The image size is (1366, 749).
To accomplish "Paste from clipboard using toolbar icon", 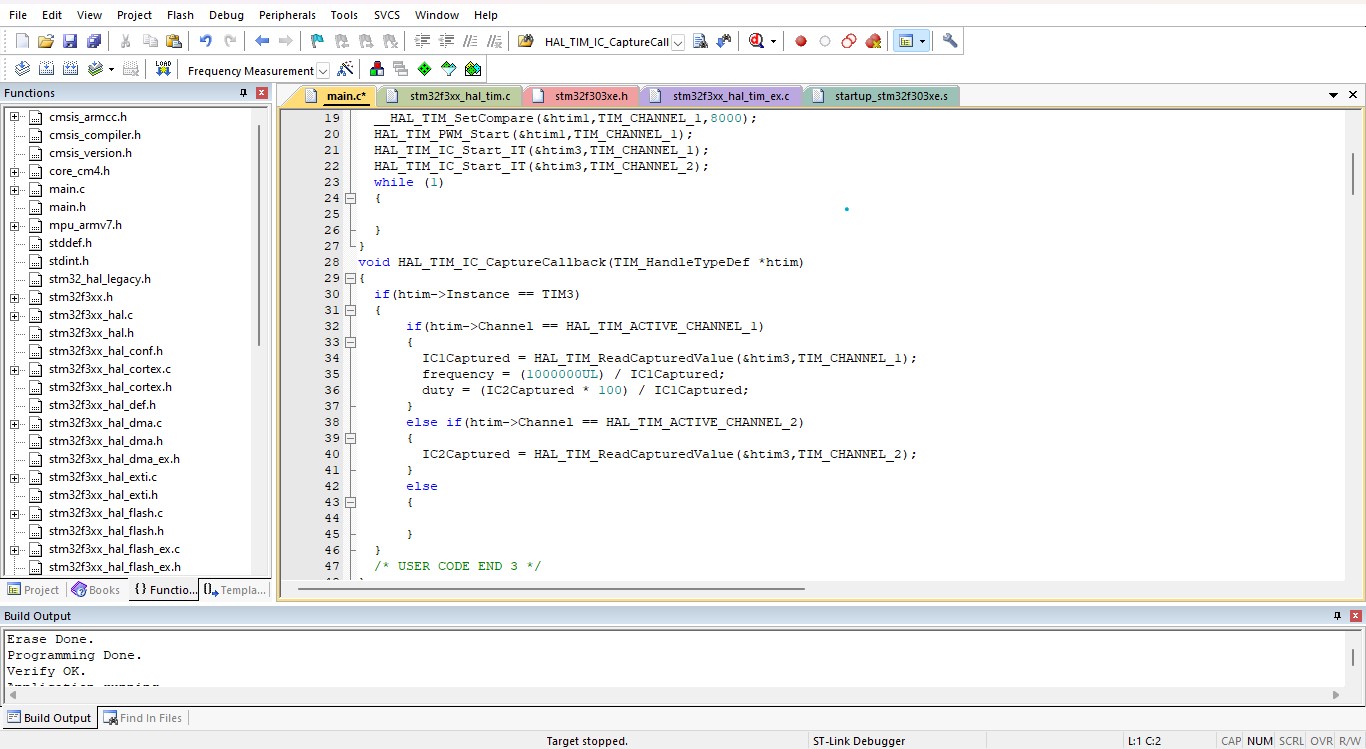I will (x=174, y=41).
